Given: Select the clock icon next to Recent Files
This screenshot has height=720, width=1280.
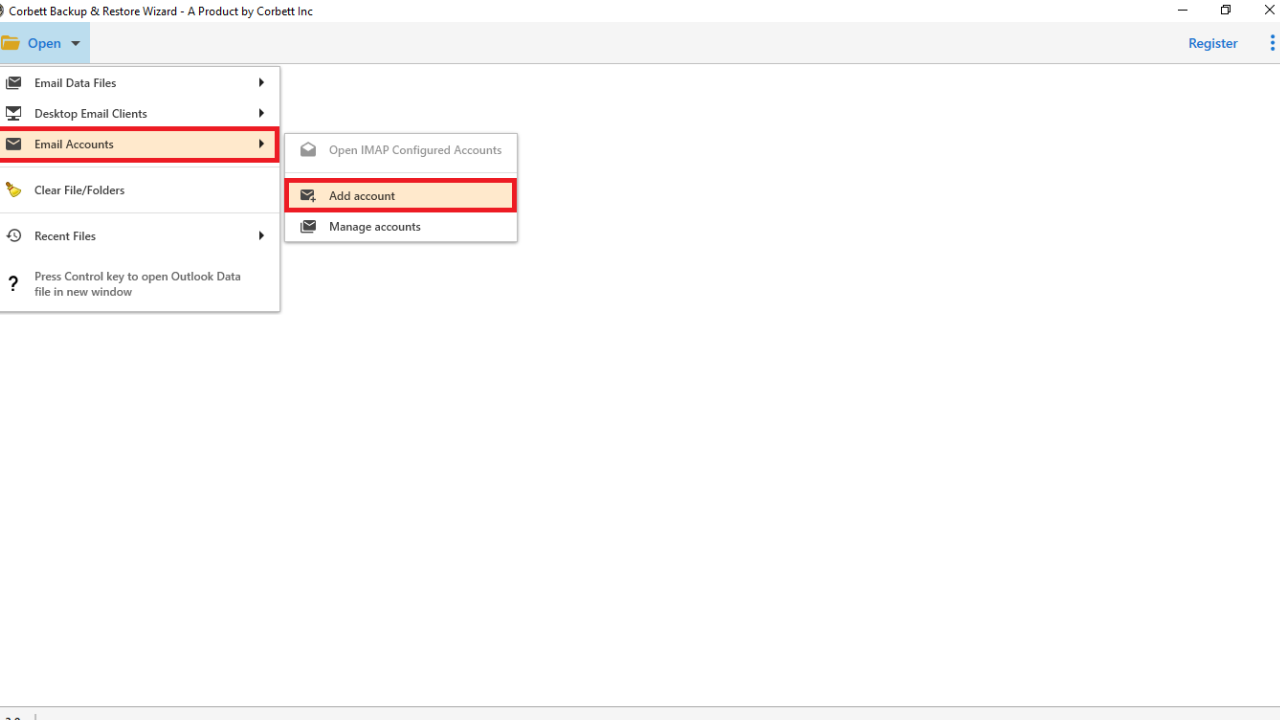Looking at the screenshot, I should coord(14,235).
